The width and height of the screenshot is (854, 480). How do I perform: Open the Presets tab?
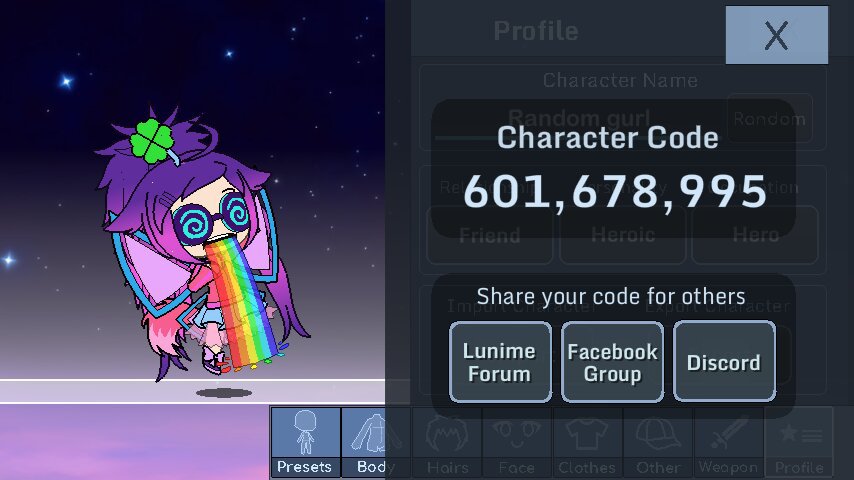pos(306,442)
